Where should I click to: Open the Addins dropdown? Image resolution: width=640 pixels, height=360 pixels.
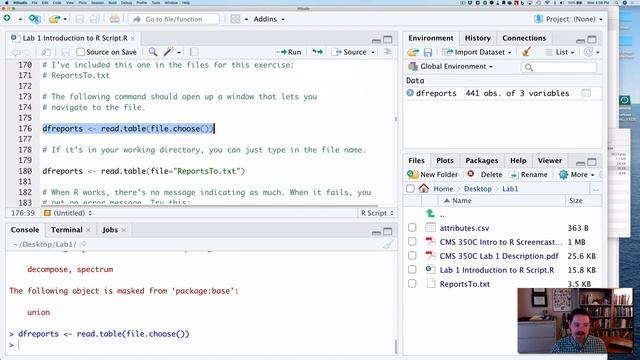tap(269, 19)
